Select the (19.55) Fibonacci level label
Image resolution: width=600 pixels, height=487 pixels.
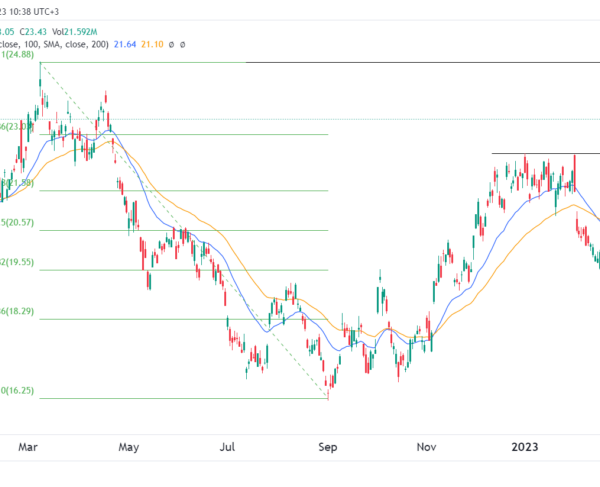pos(17,262)
